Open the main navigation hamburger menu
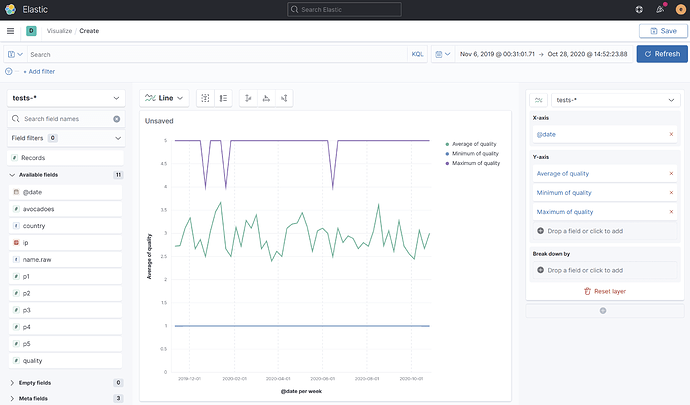 click(x=10, y=31)
